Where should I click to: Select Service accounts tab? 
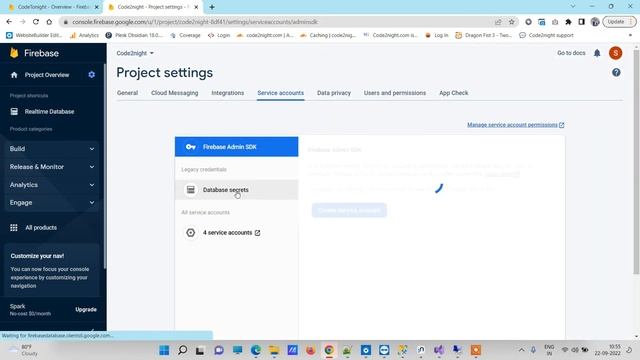(280, 93)
